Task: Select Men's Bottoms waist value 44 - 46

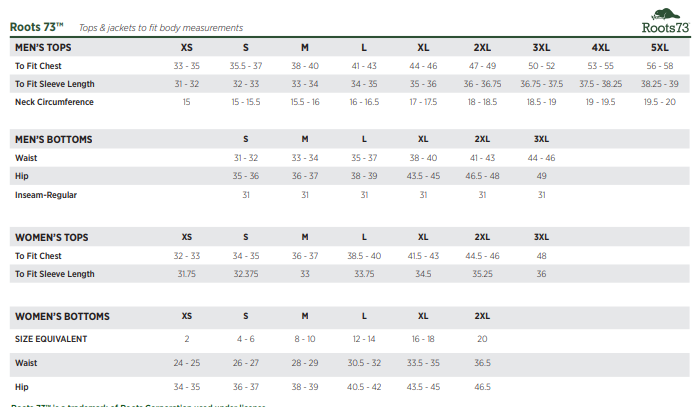Action: click(541, 158)
